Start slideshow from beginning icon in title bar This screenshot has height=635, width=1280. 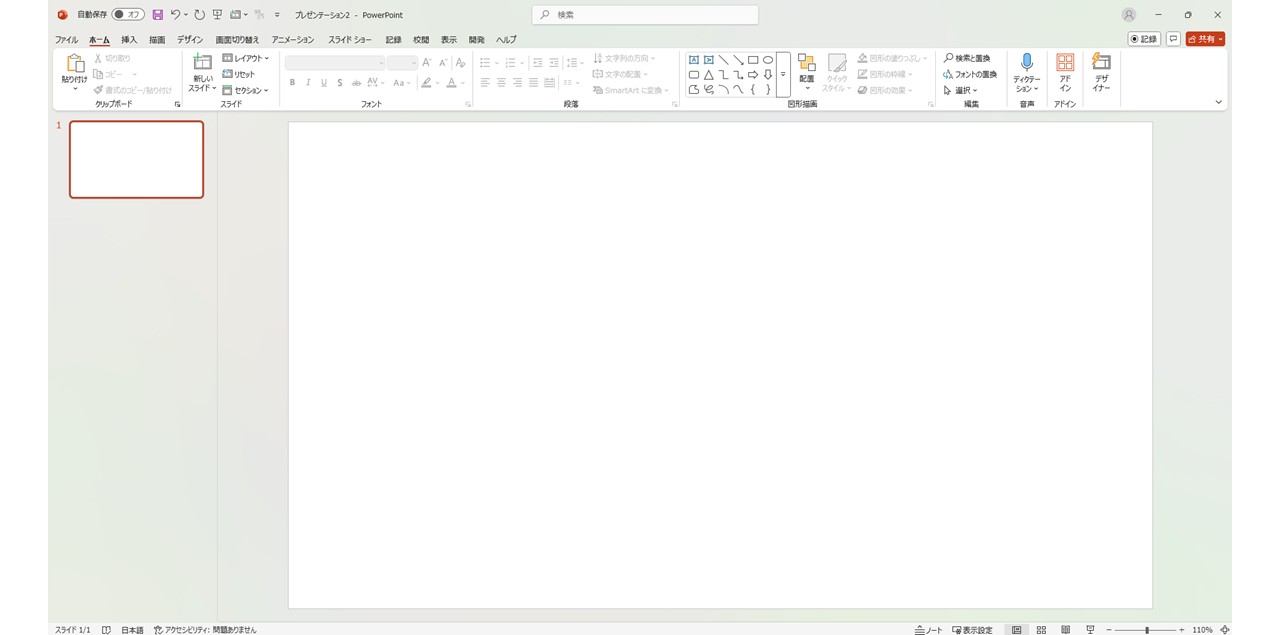[x=217, y=15]
